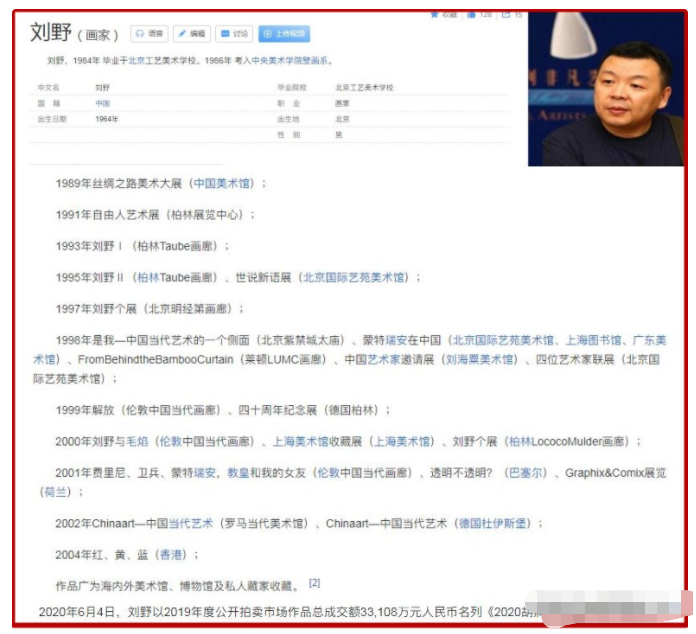Click the text 1997年刘野个展
The width and height of the screenshot is (696, 634).
point(96,309)
